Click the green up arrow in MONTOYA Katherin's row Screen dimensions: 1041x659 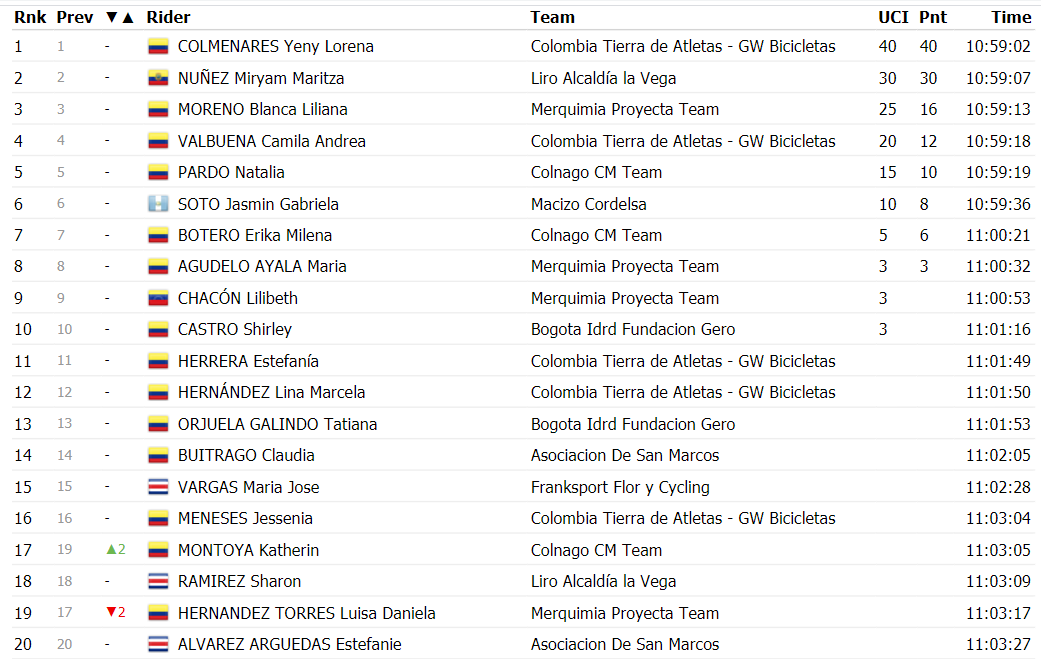click(x=112, y=549)
